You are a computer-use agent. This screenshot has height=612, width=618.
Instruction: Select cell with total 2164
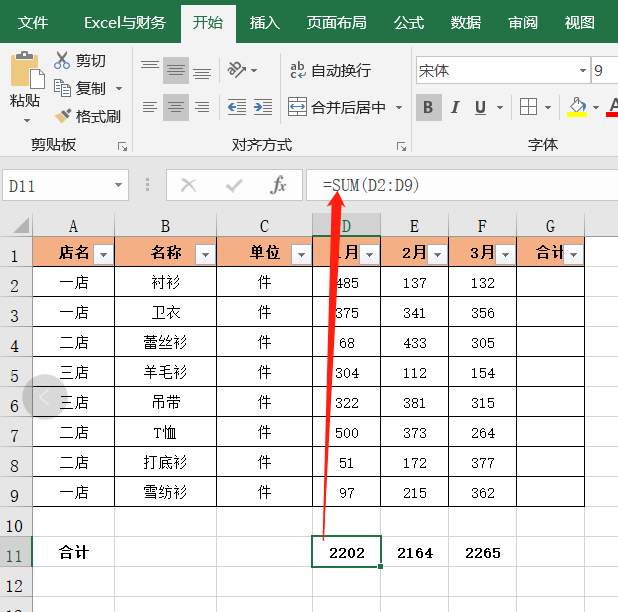pos(415,552)
